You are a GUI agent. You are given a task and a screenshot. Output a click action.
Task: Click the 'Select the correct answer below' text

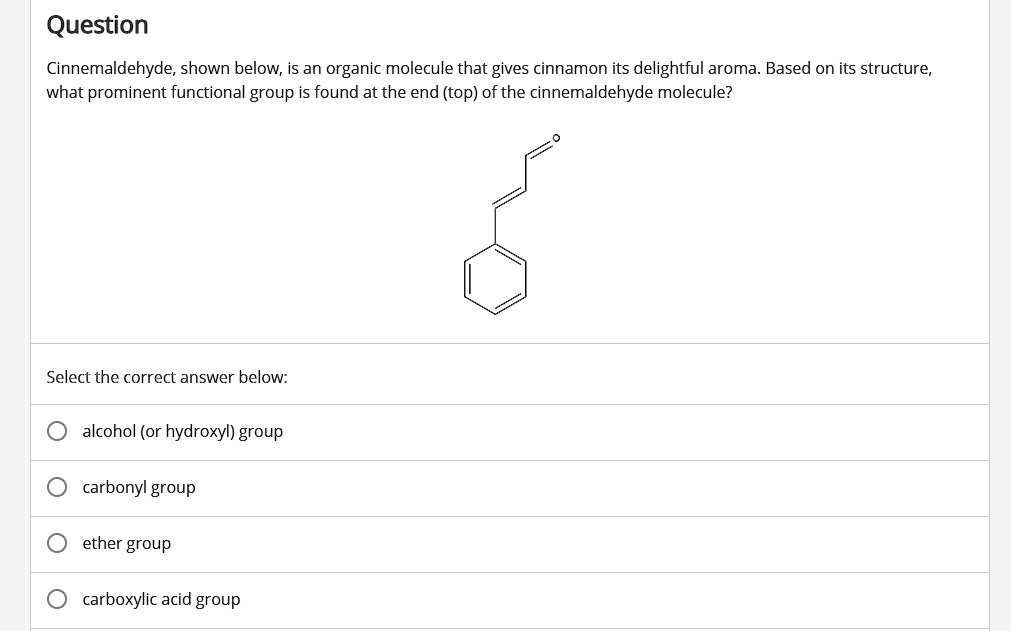click(167, 377)
